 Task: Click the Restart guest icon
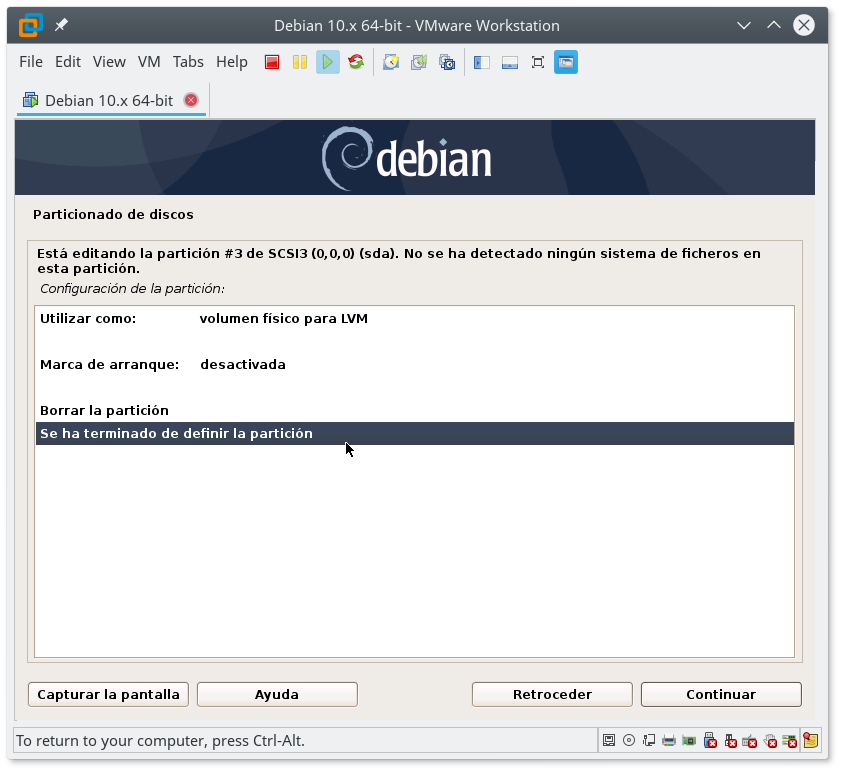(x=356, y=62)
